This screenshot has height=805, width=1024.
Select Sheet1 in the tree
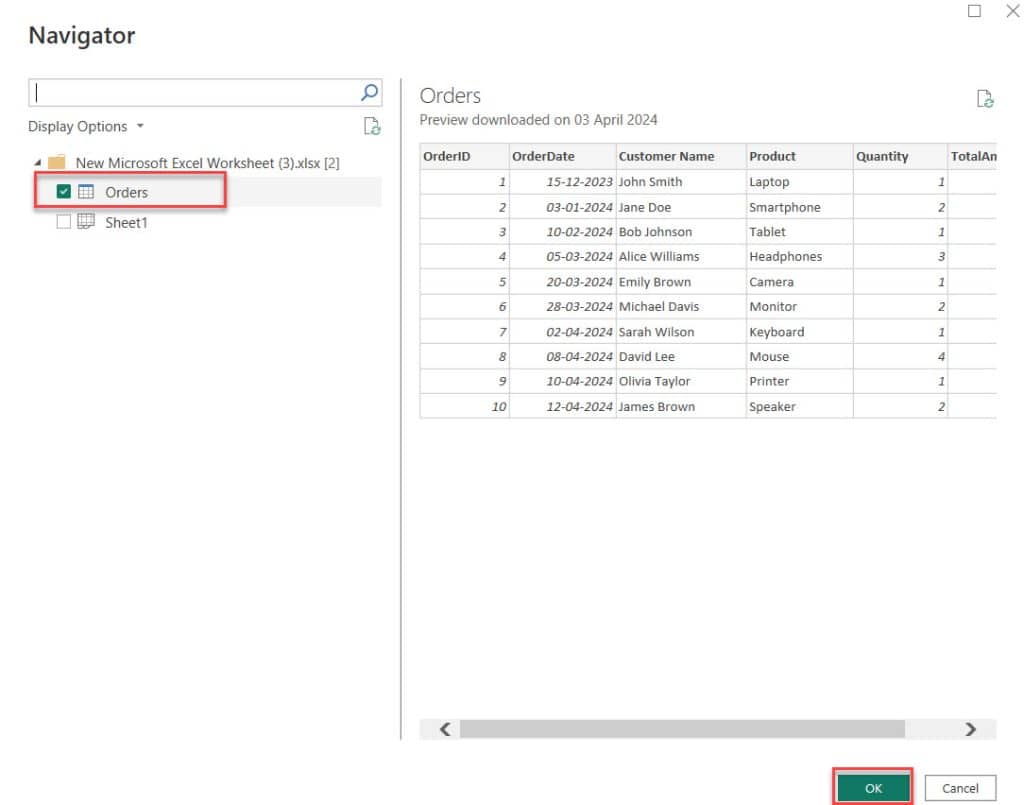[x=126, y=223]
